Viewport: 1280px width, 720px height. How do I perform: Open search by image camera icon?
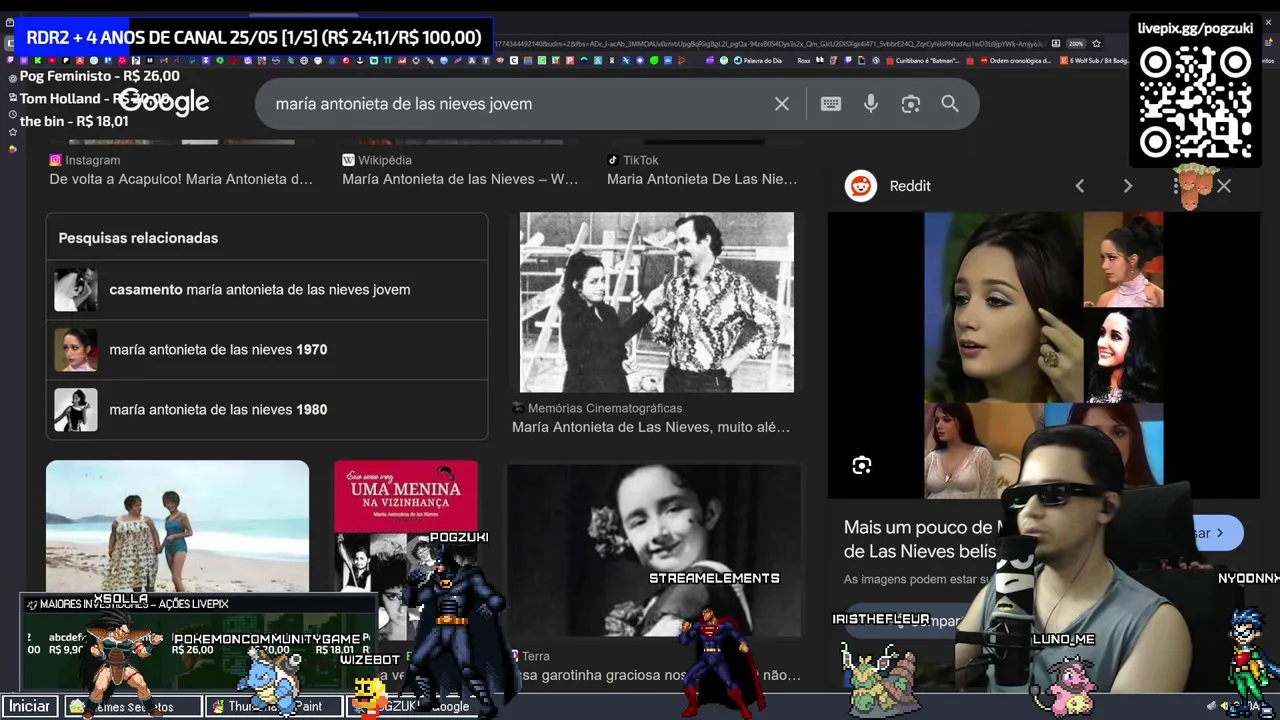point(910,104)
